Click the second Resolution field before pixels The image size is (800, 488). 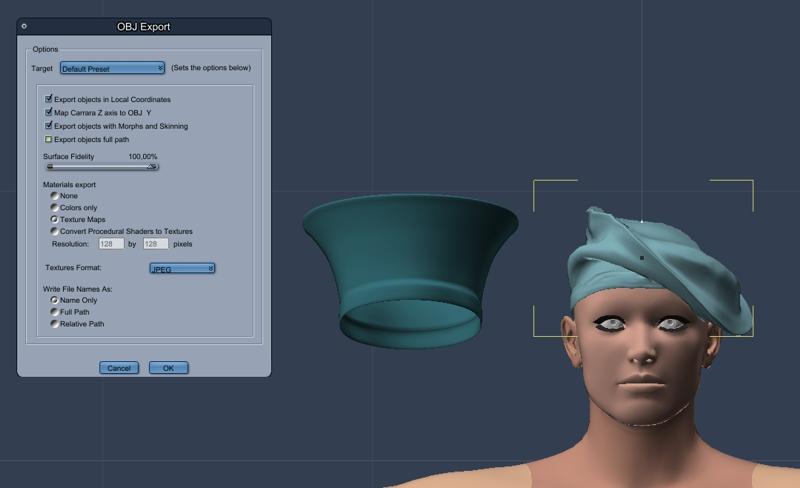[156, 244]
